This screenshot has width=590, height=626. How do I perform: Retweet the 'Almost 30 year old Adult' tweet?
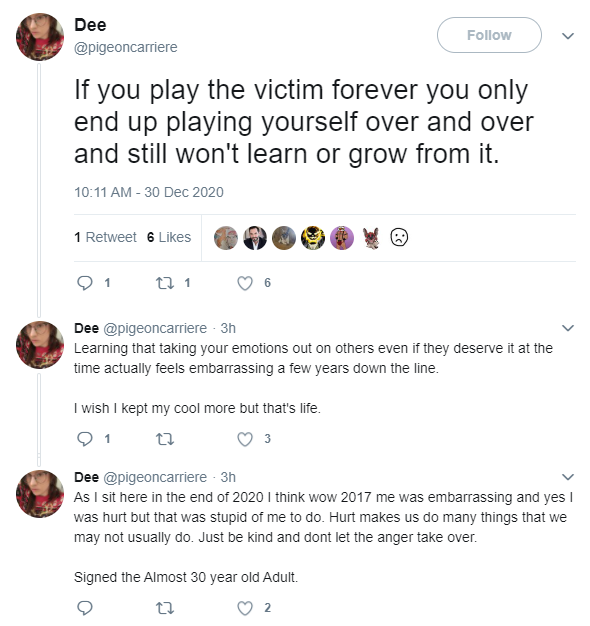164,608
